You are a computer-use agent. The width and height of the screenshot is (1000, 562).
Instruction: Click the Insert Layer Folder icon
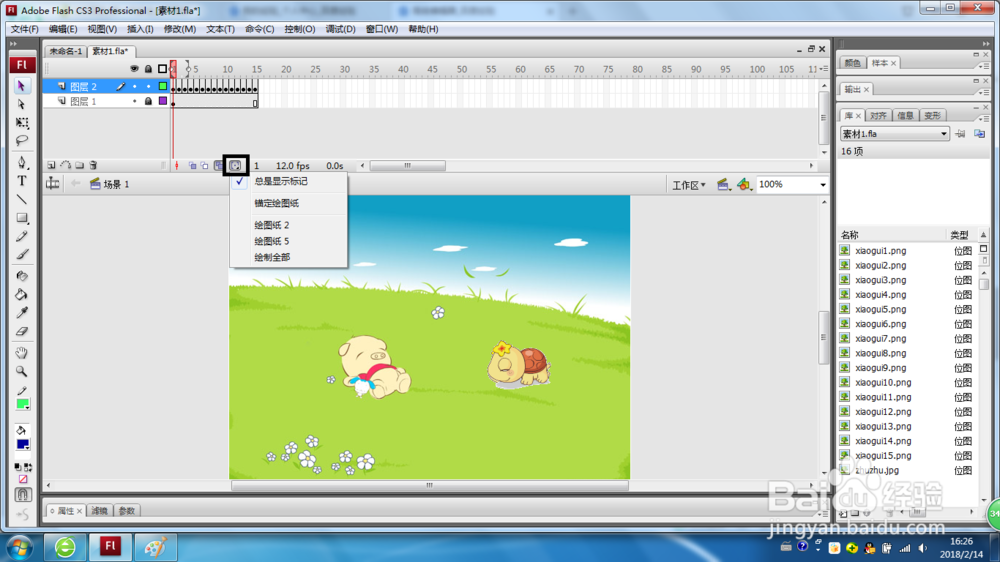(x=79, y=165)
